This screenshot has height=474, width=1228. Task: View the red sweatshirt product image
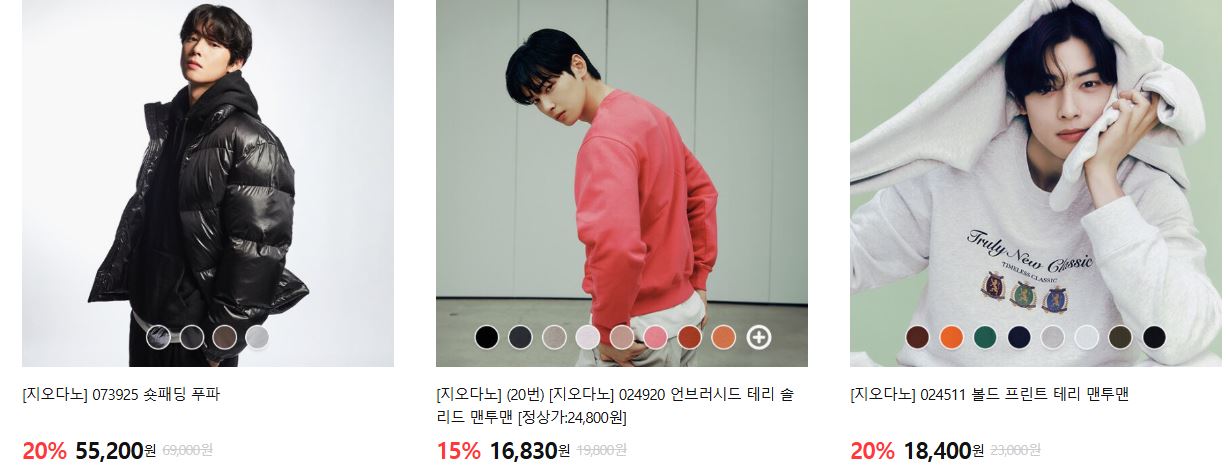pyautogui.click(x=622, y=183)
